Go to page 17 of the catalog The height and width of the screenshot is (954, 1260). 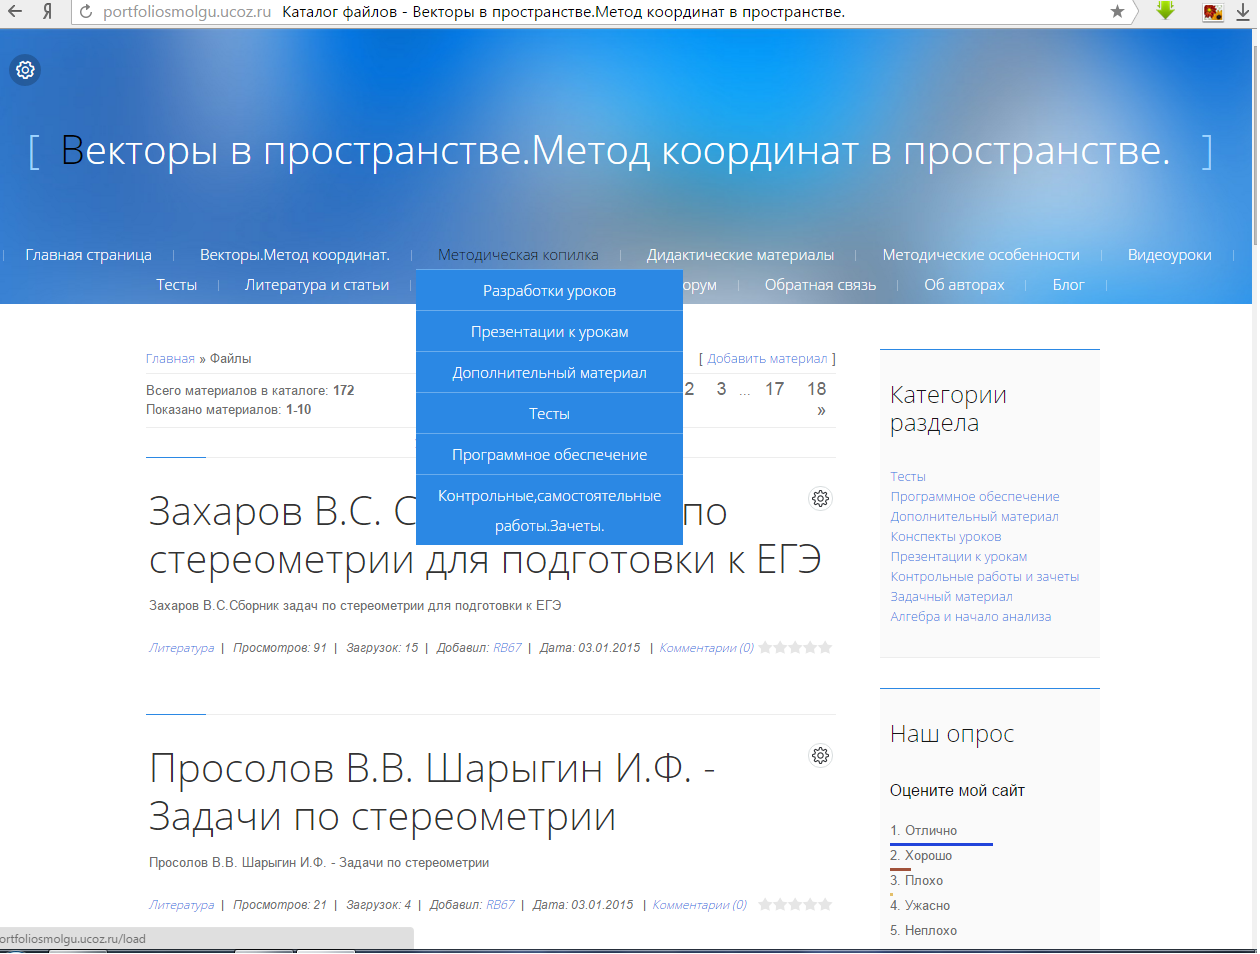(x=775, y=389)
